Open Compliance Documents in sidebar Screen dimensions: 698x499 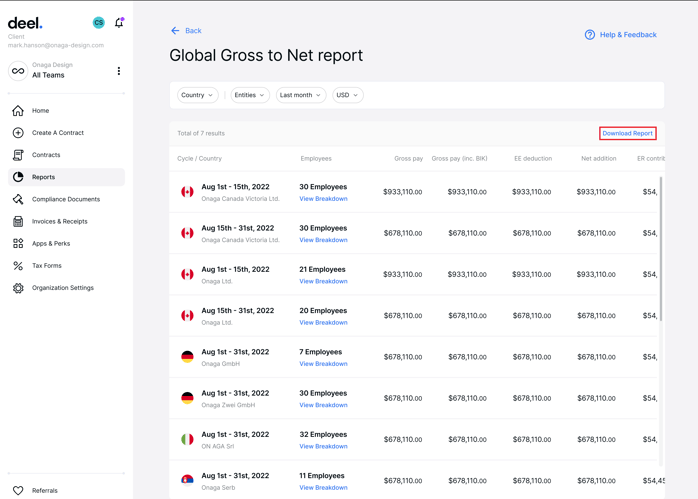point(66,199)
